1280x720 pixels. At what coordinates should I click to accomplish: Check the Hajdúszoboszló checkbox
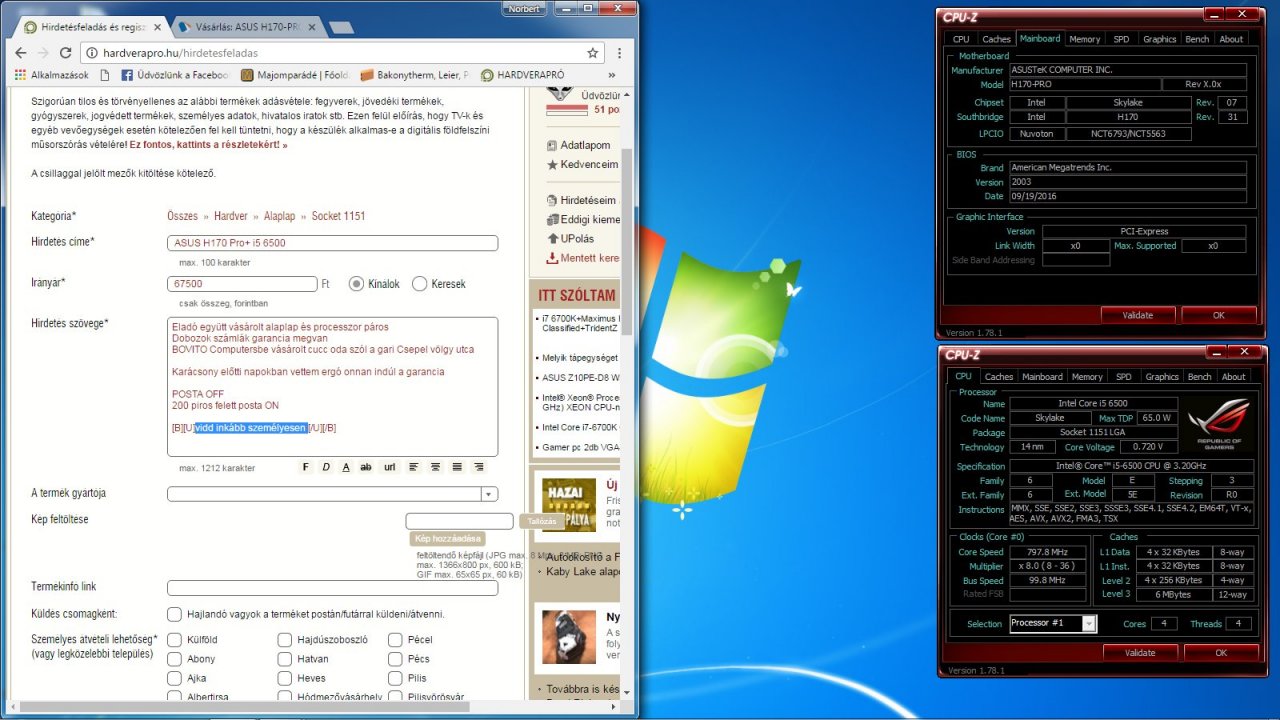(285, 639)
